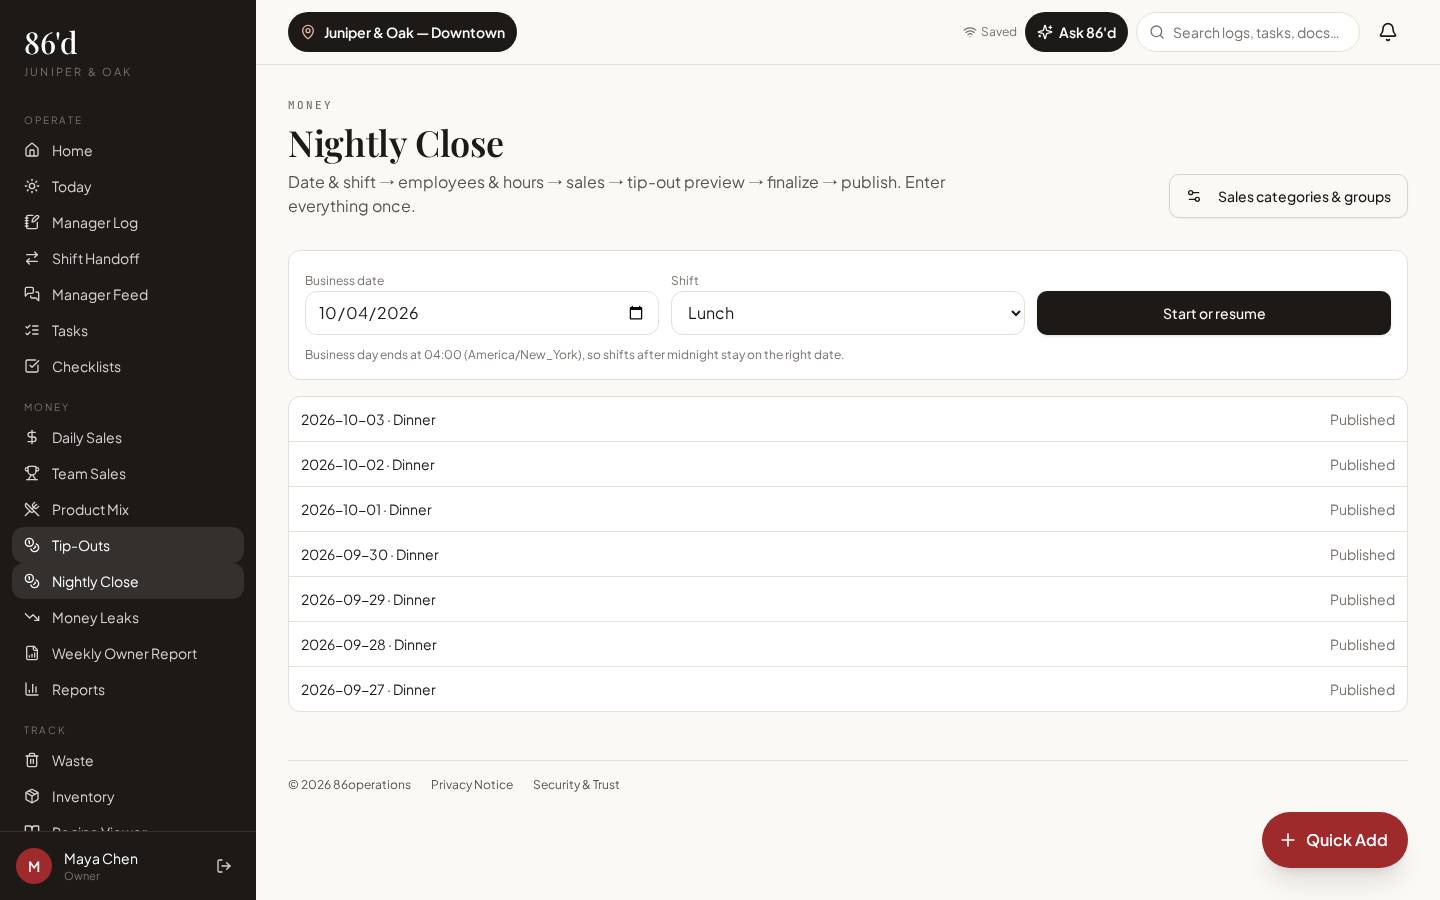Click the Tip-Outs coins icon
Image resolution: width=1440 pixels, height=900 pixels.
[x=32, y=545]
